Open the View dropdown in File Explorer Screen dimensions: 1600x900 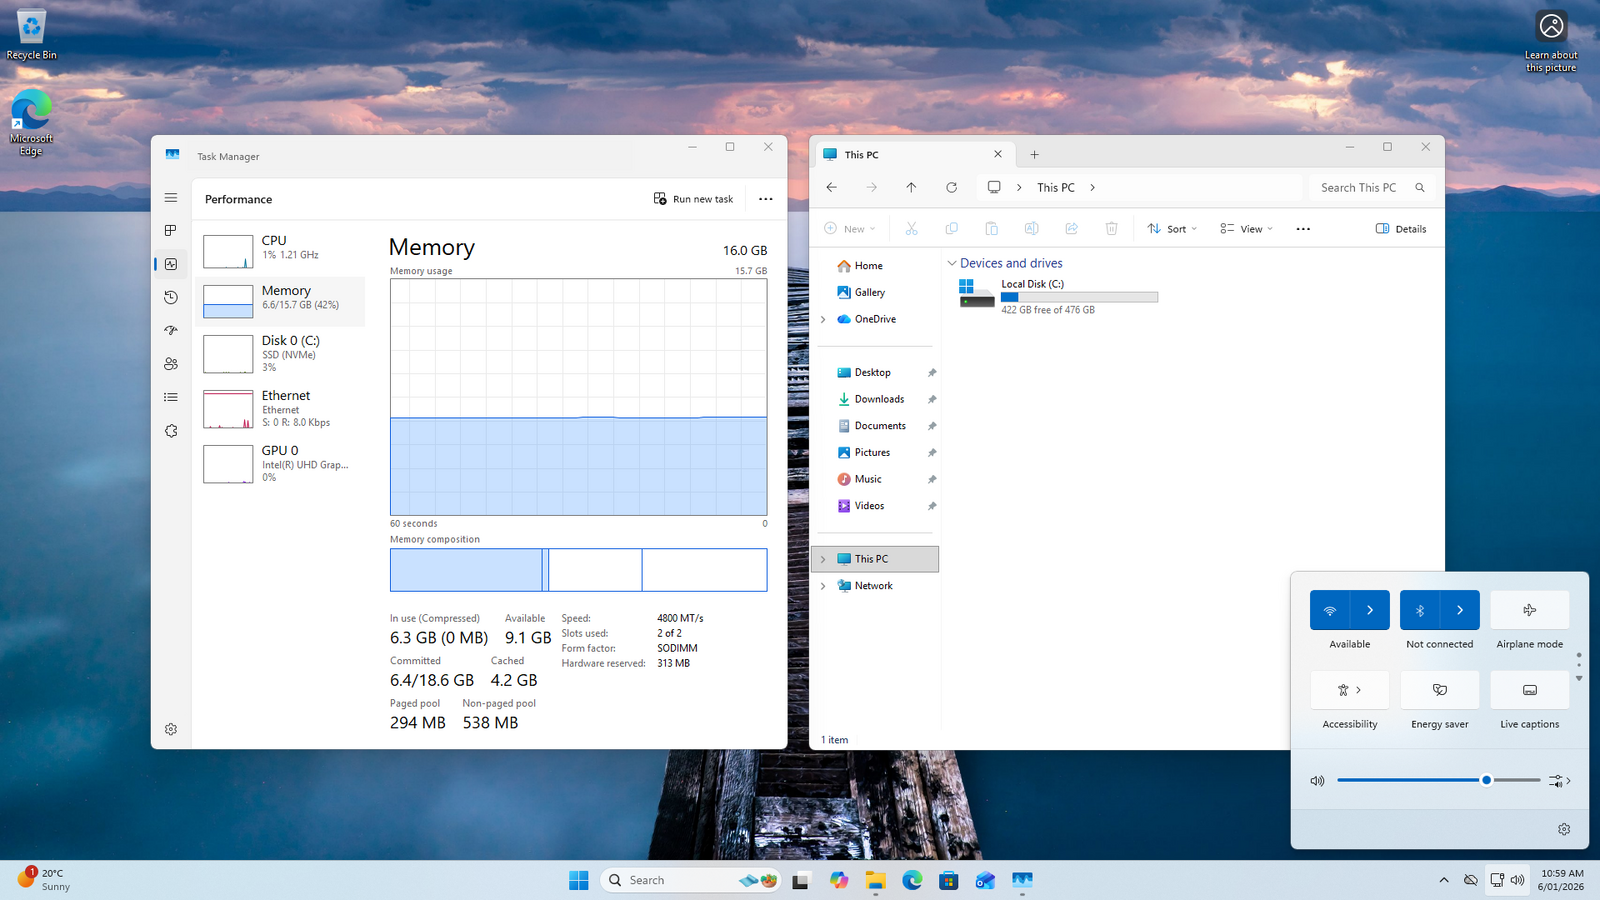point(1246,229)
